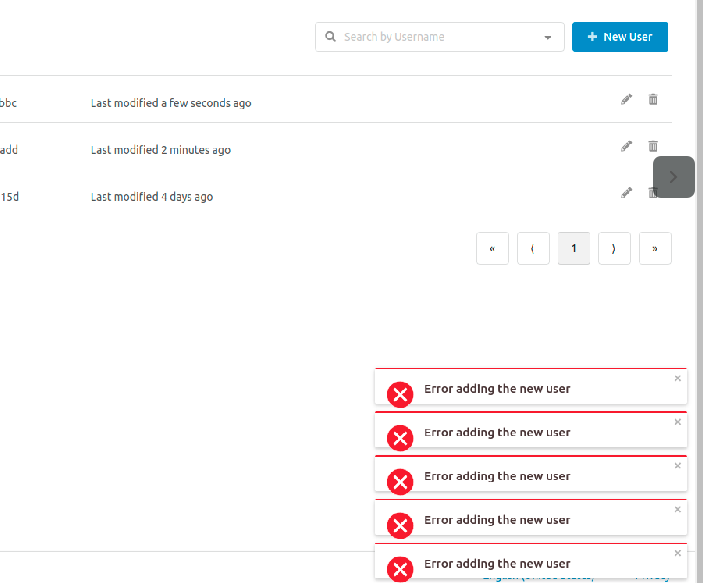Dismiss the fourth error notification

click(677, 509)
